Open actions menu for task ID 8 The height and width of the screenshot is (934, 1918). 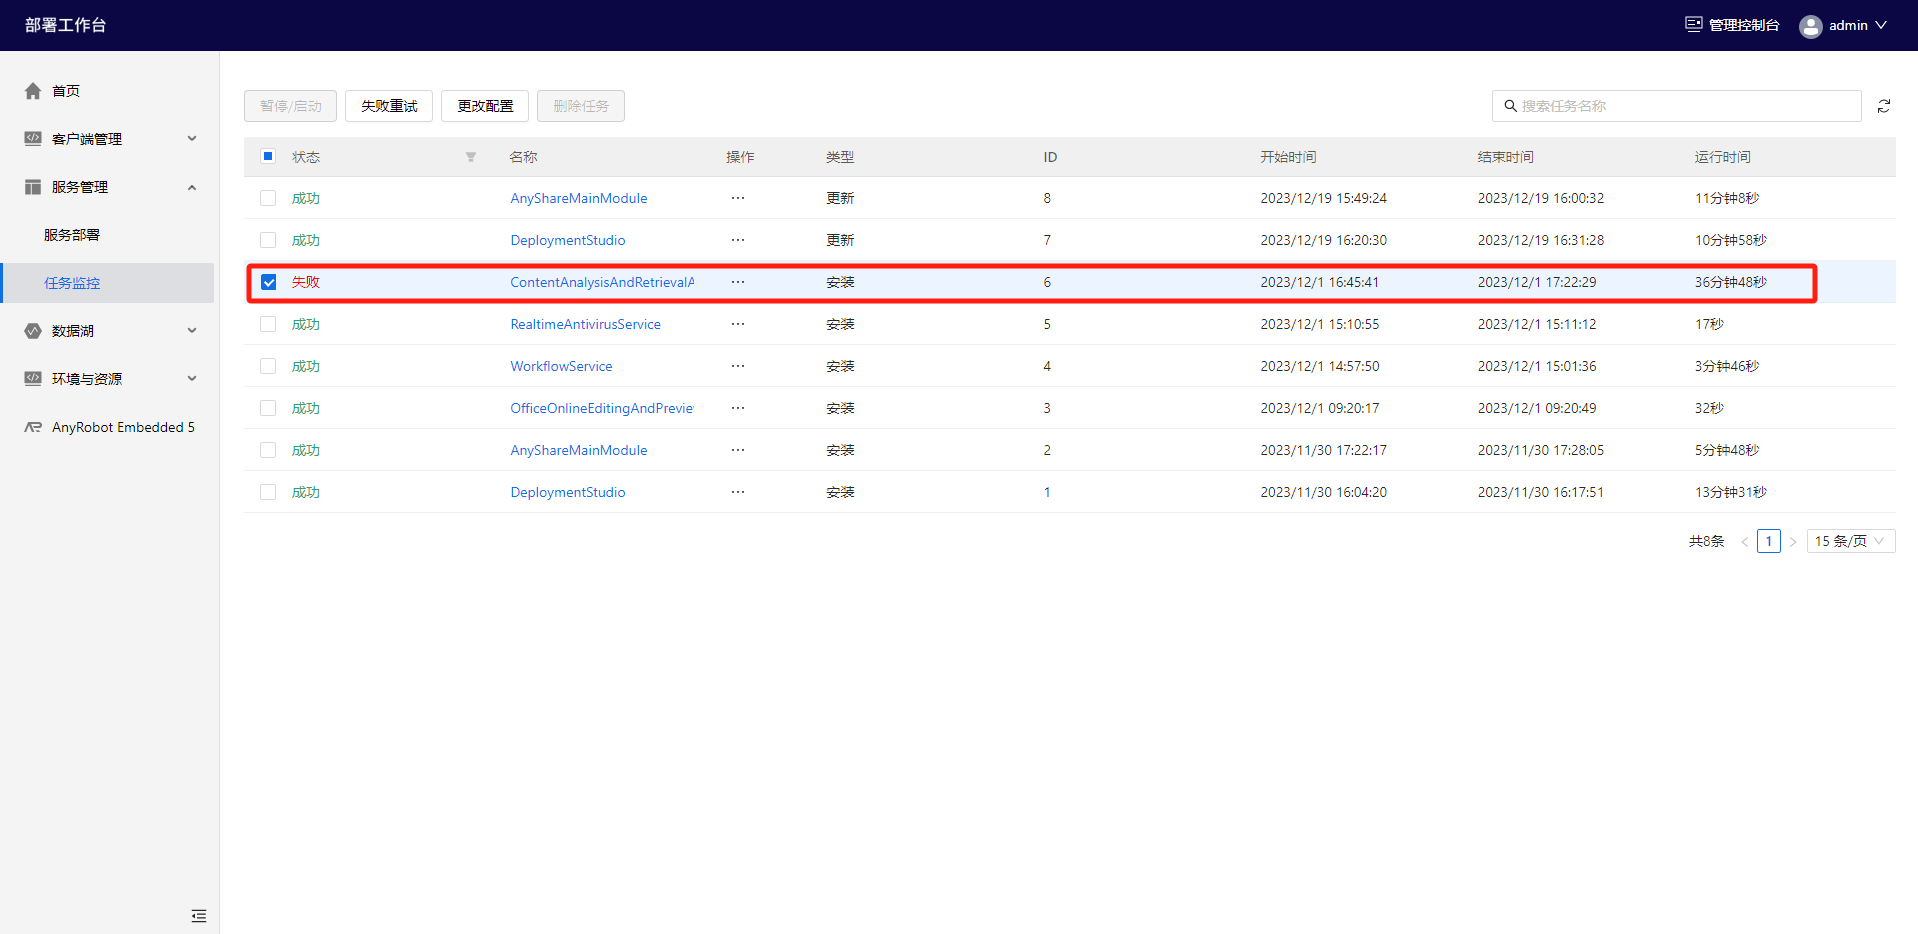click(x=738, y=198)
